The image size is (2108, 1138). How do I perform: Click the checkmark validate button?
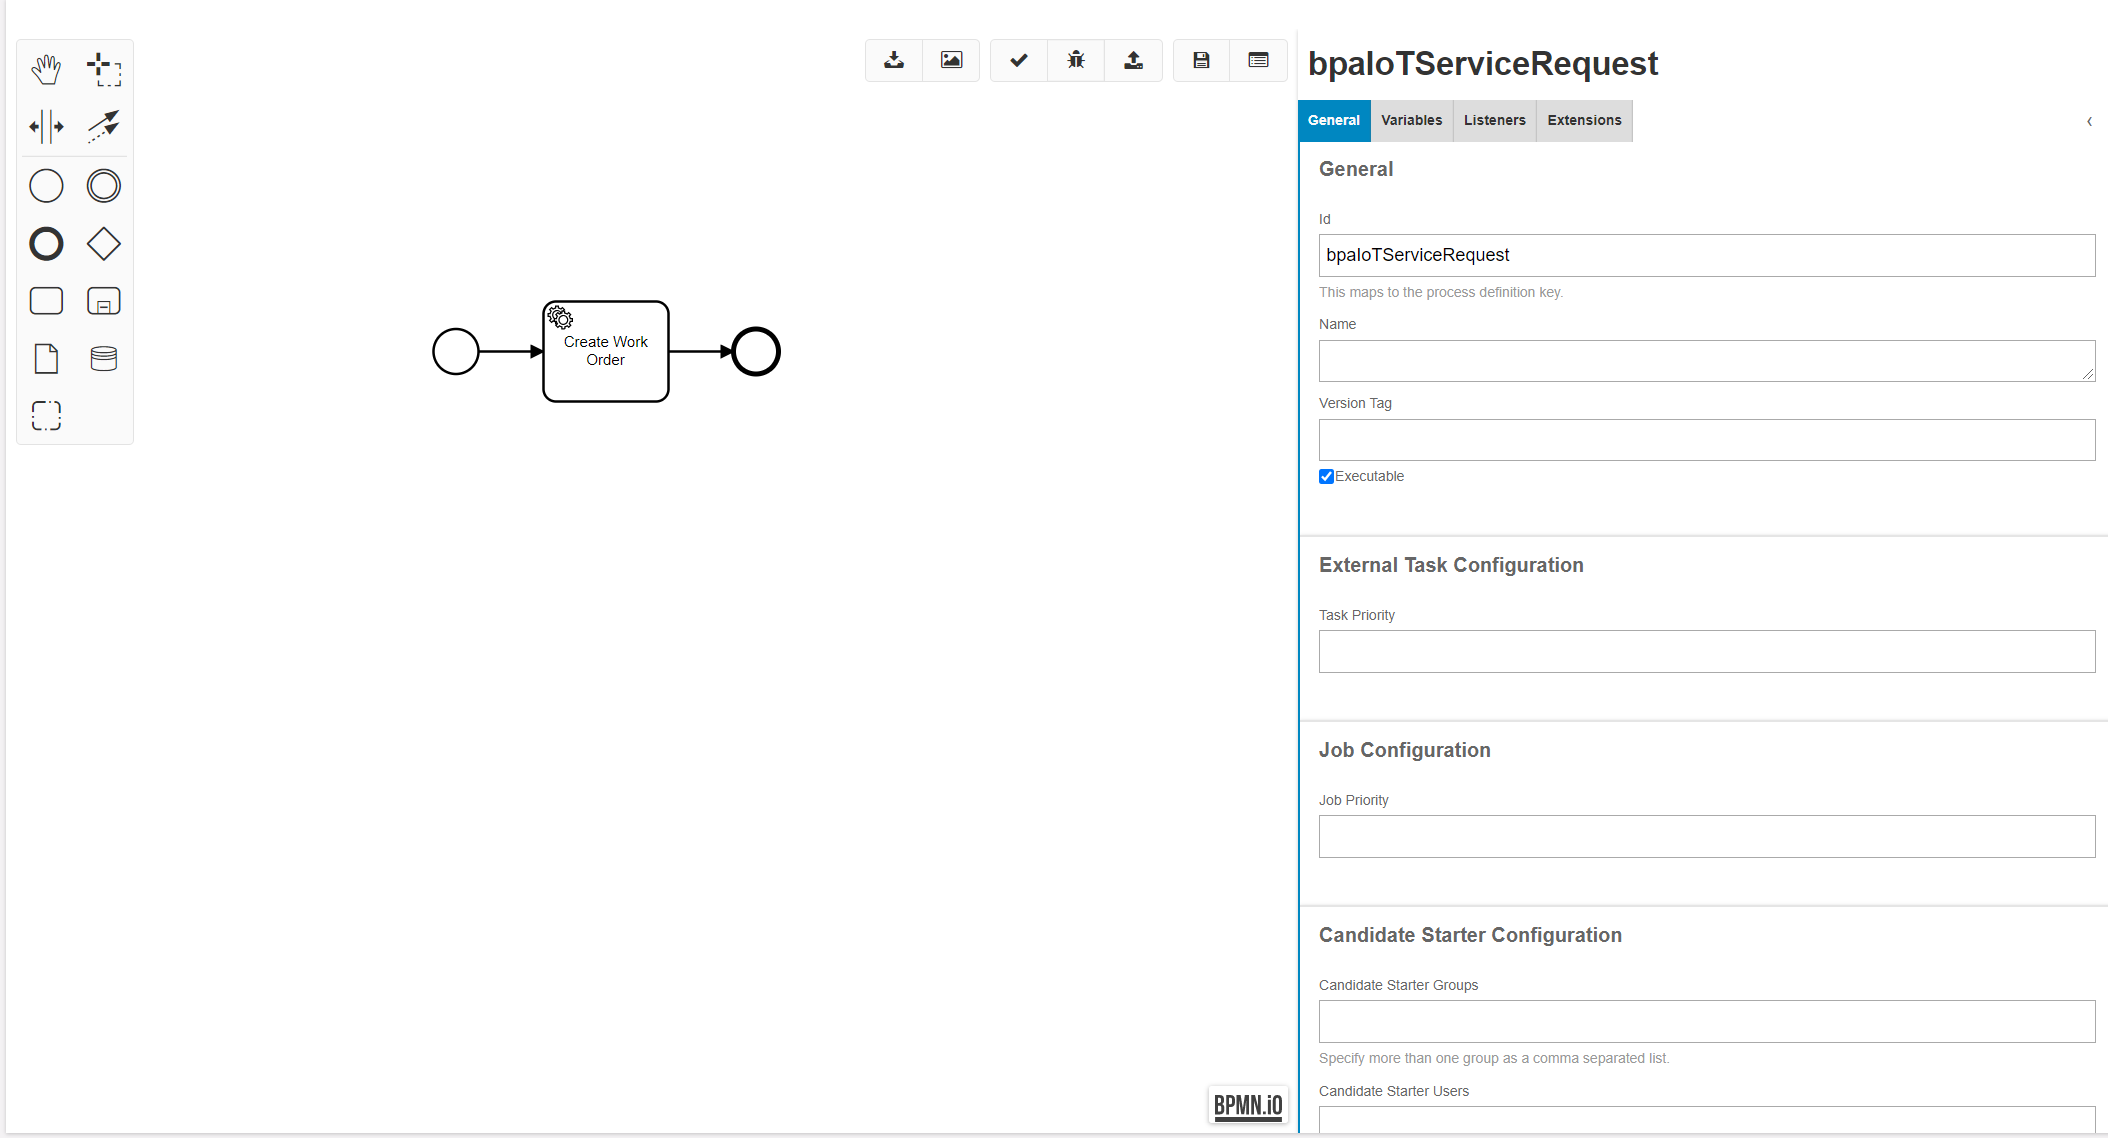tap(1019, 61)
